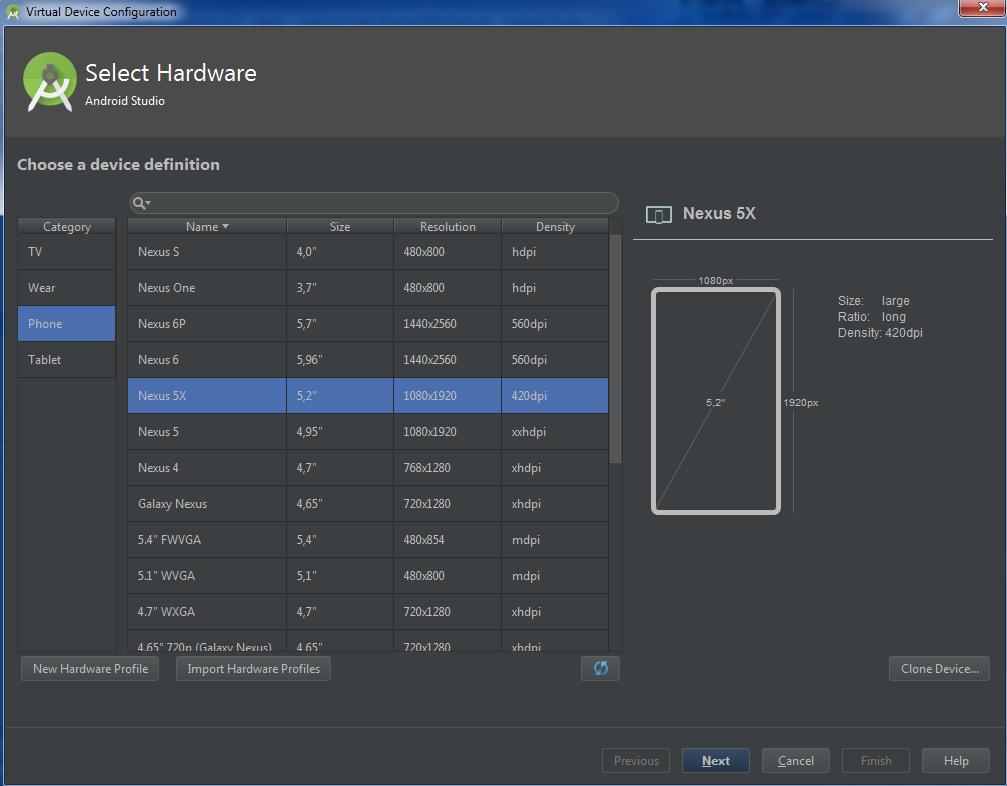Click the Cancel button
This screenshot has height=786, width=1007.
(796, 760)
